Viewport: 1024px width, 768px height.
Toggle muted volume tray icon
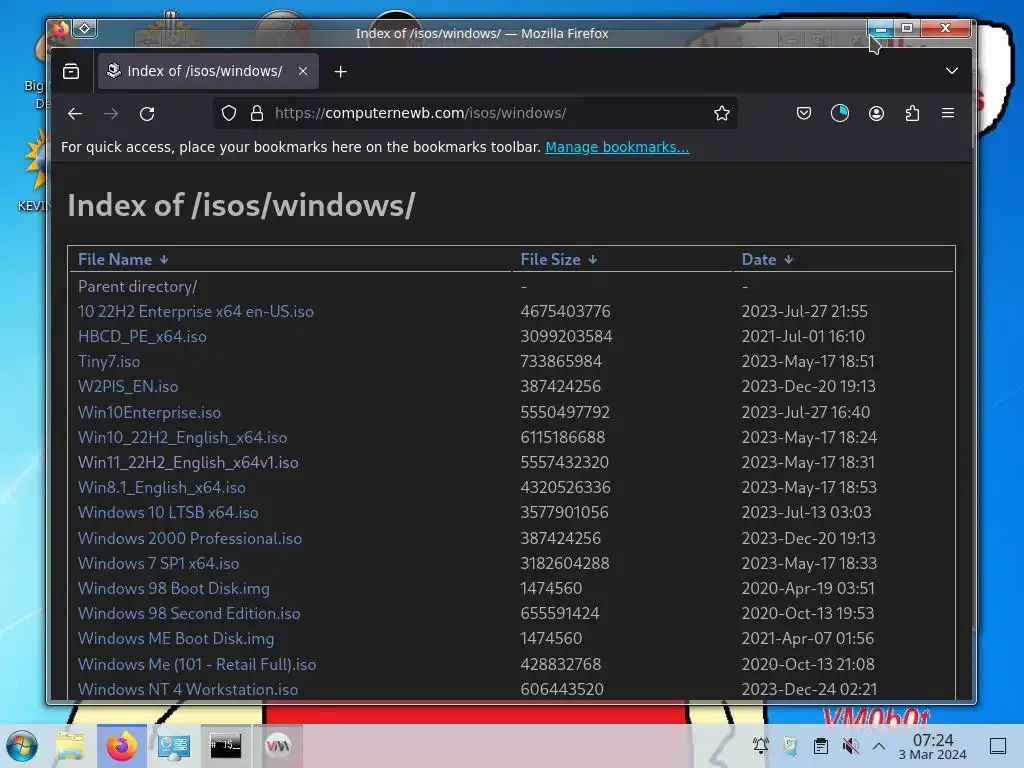coord(850,746)
